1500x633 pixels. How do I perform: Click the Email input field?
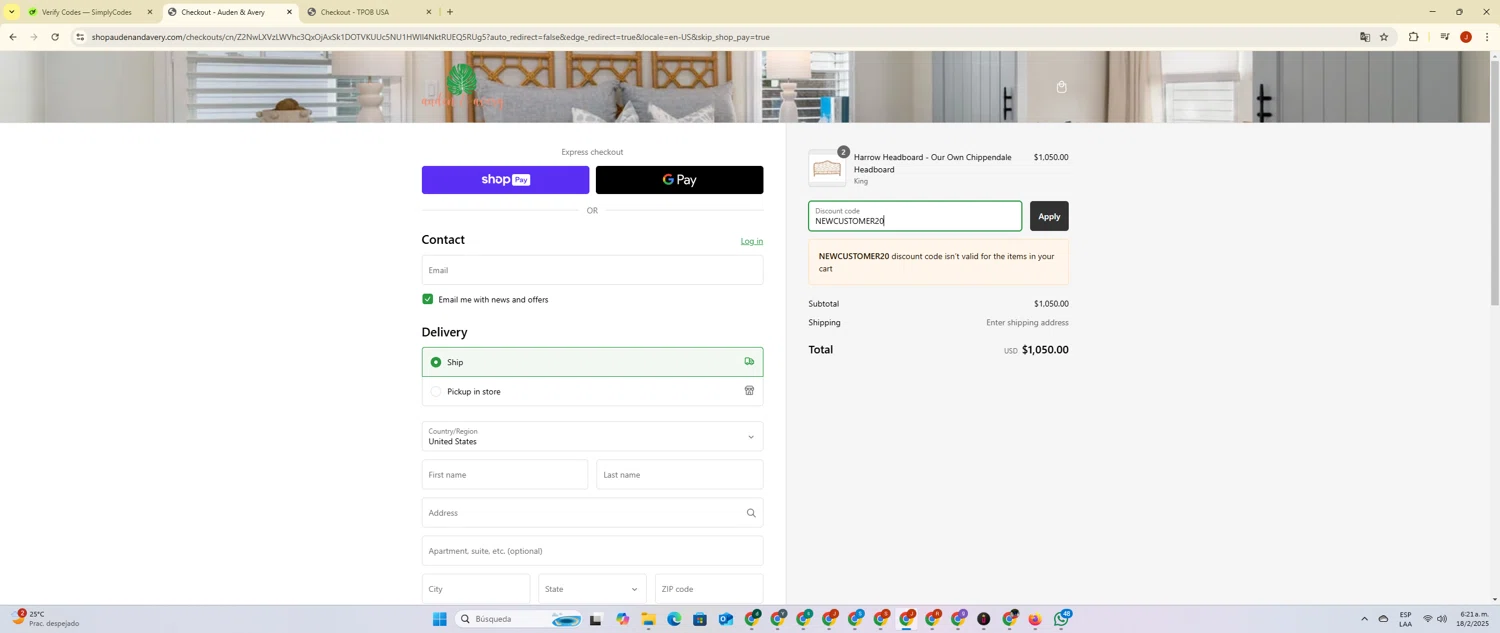pos(592,270)
